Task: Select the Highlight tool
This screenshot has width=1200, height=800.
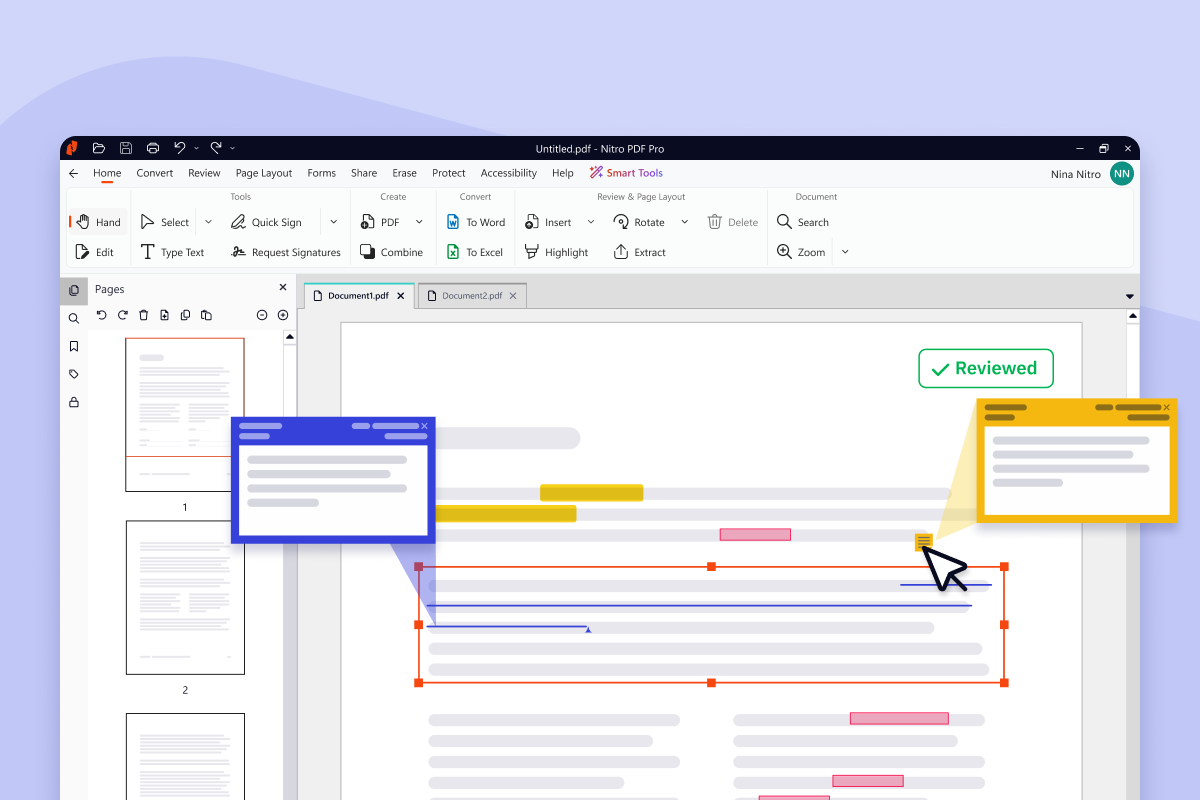Action: click(x=556, y=252)
